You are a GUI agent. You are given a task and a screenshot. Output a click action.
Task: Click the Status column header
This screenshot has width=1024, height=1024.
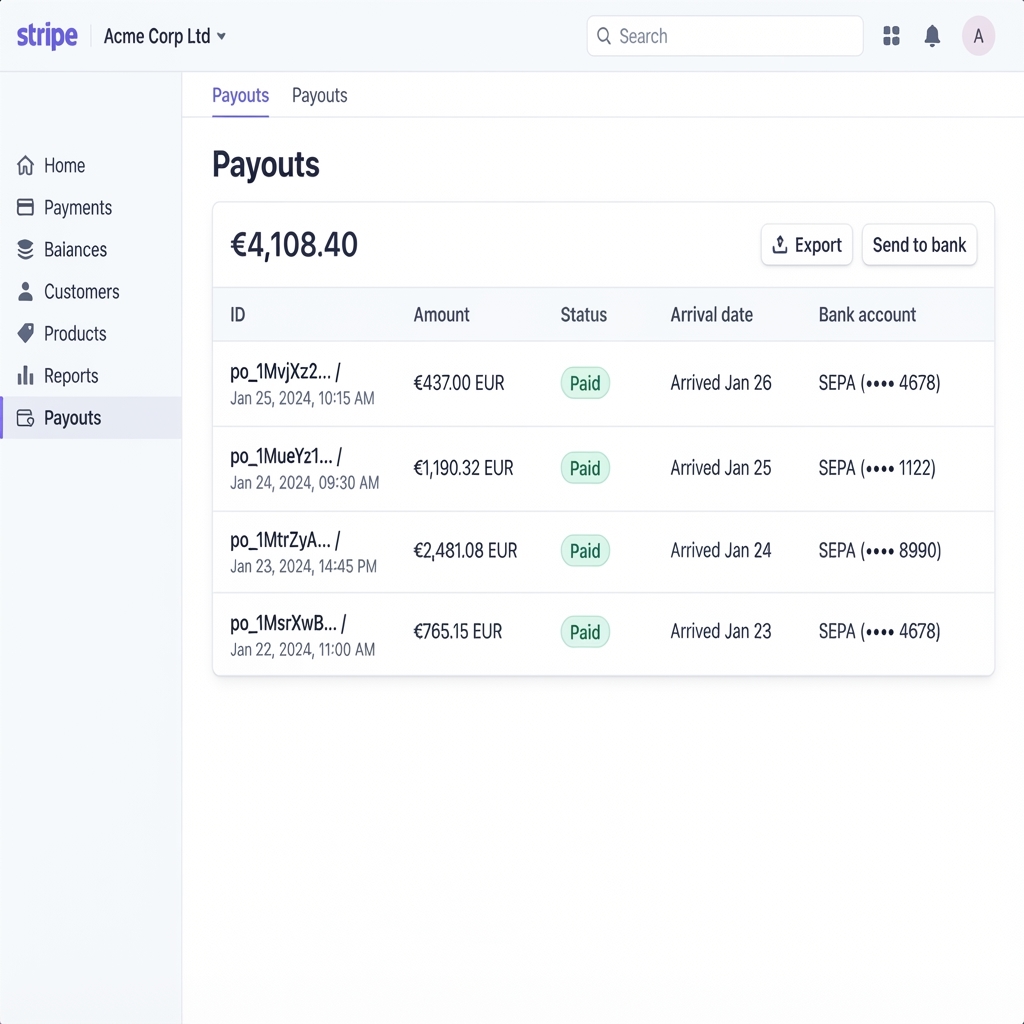pyautogui.click(x=584, y=315)
